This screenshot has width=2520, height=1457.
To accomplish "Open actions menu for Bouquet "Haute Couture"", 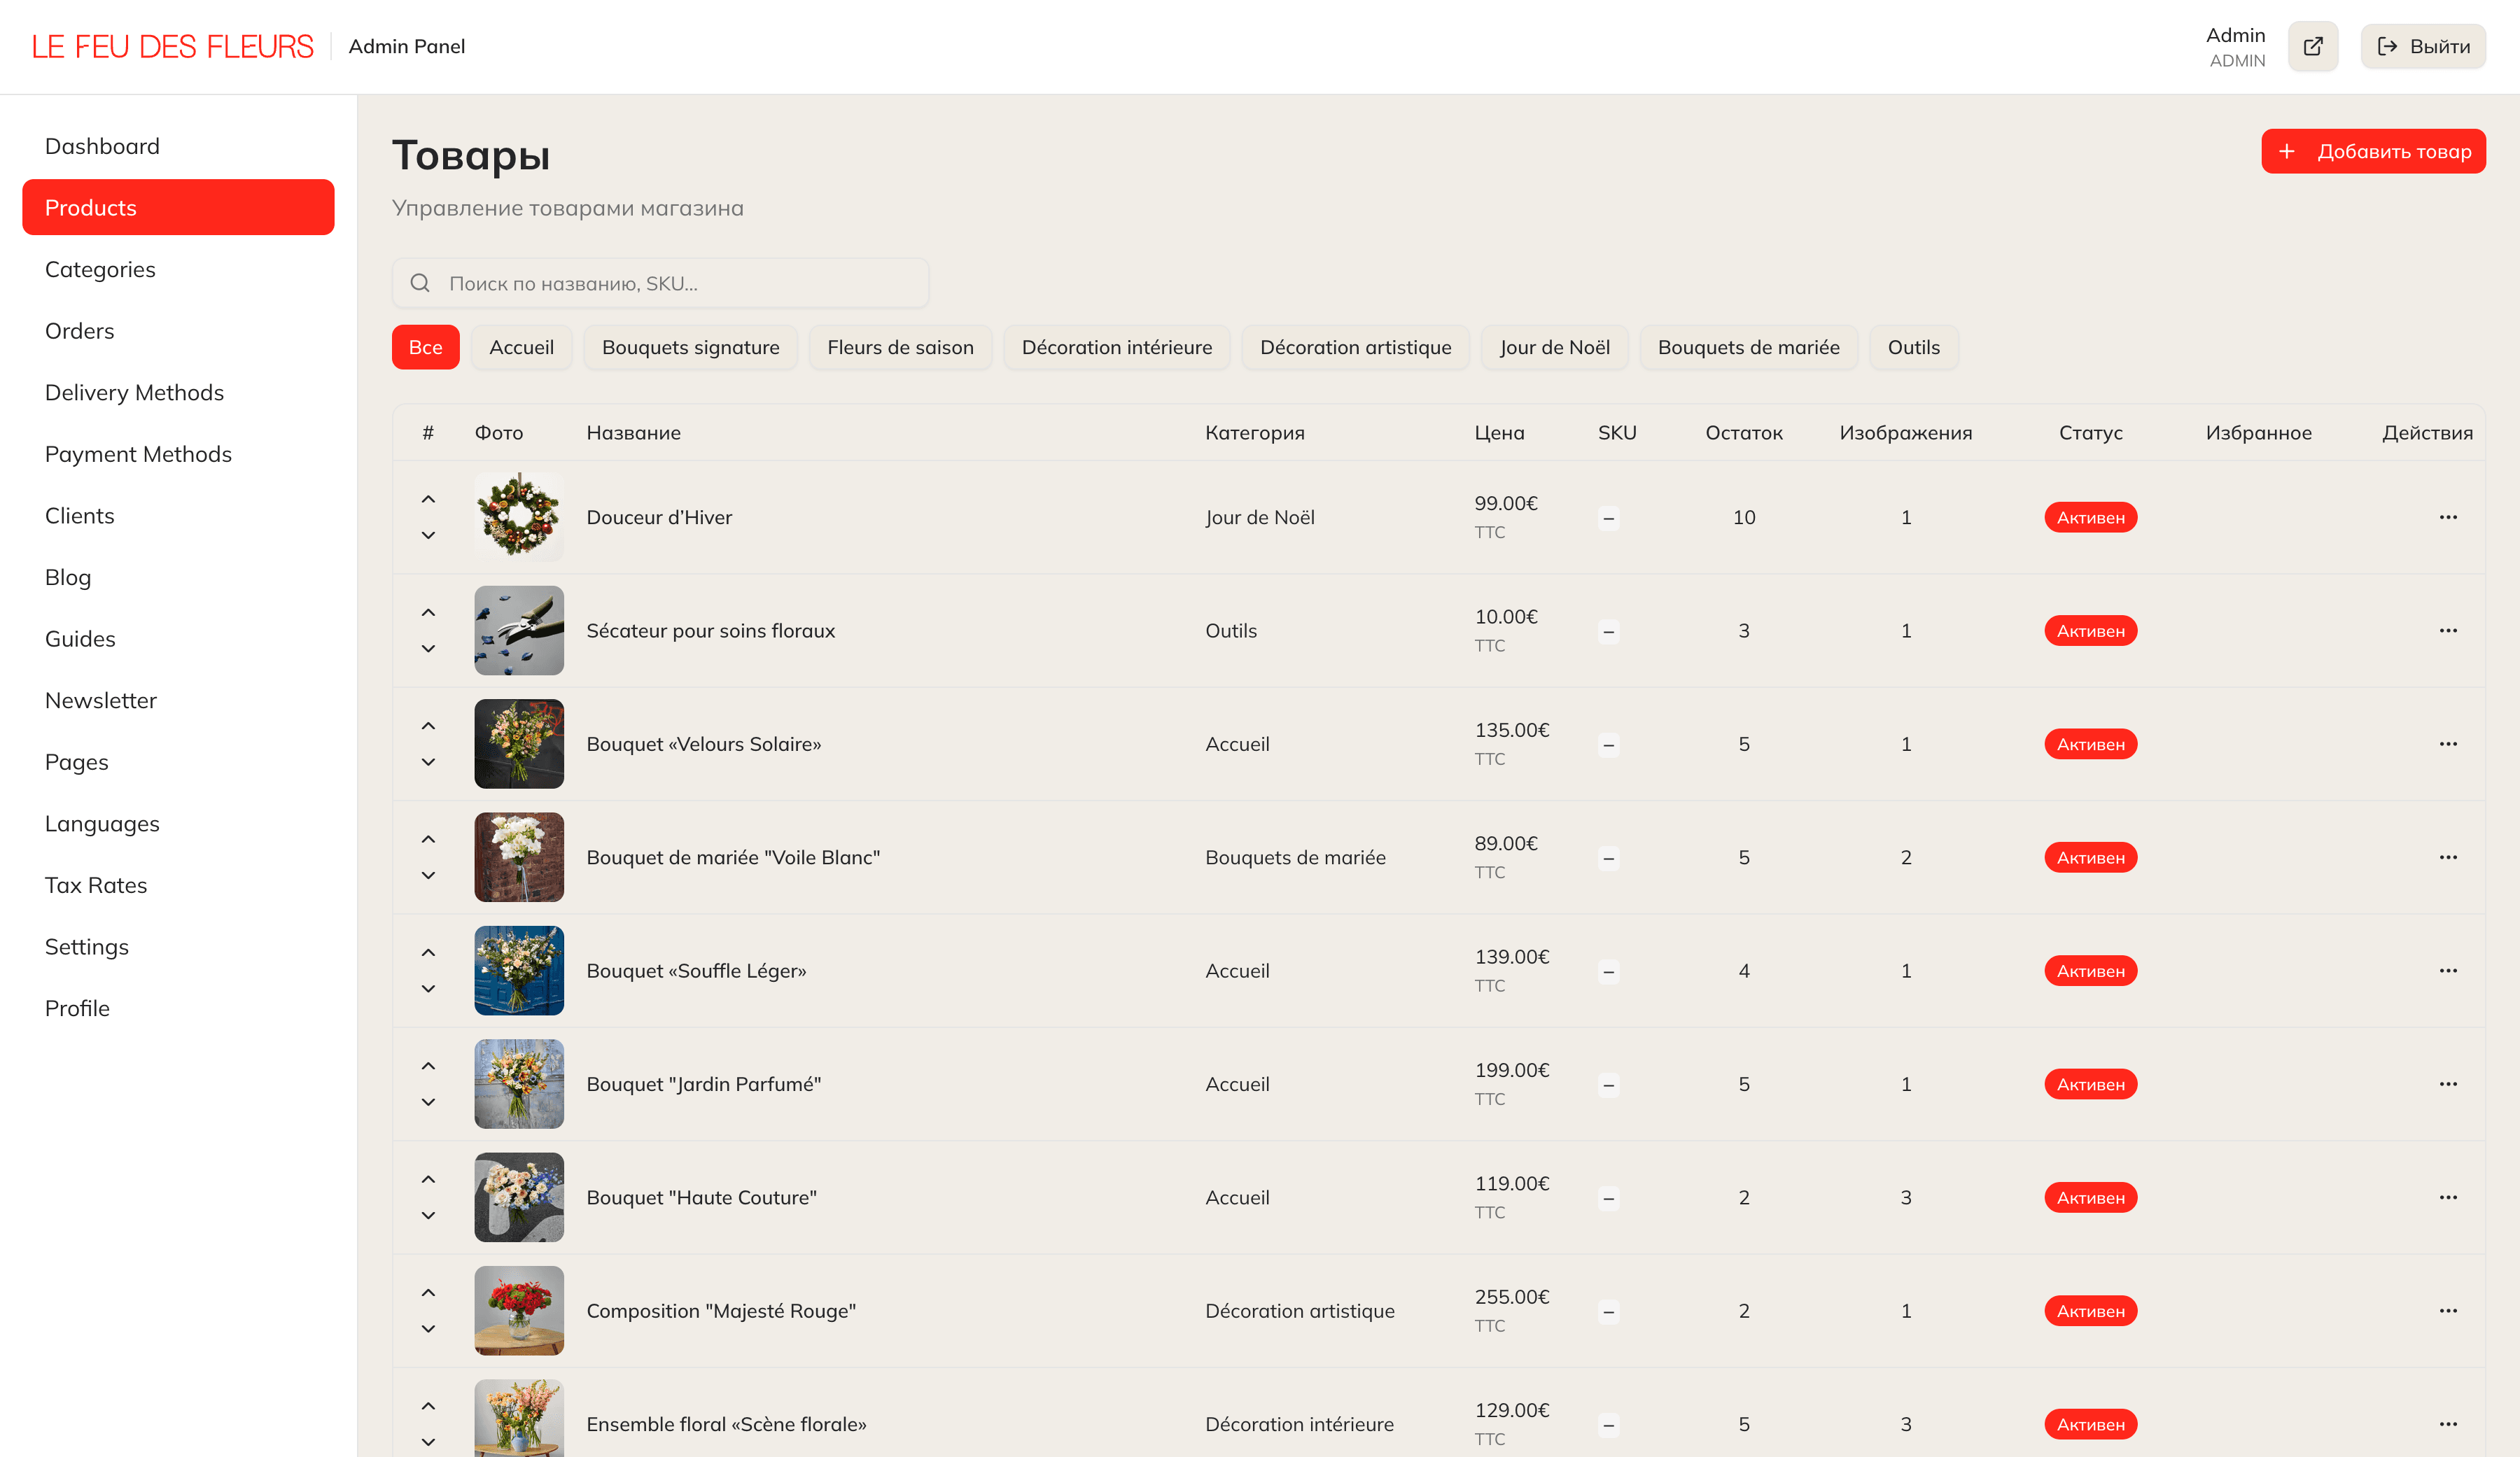I will 2447,1197.
